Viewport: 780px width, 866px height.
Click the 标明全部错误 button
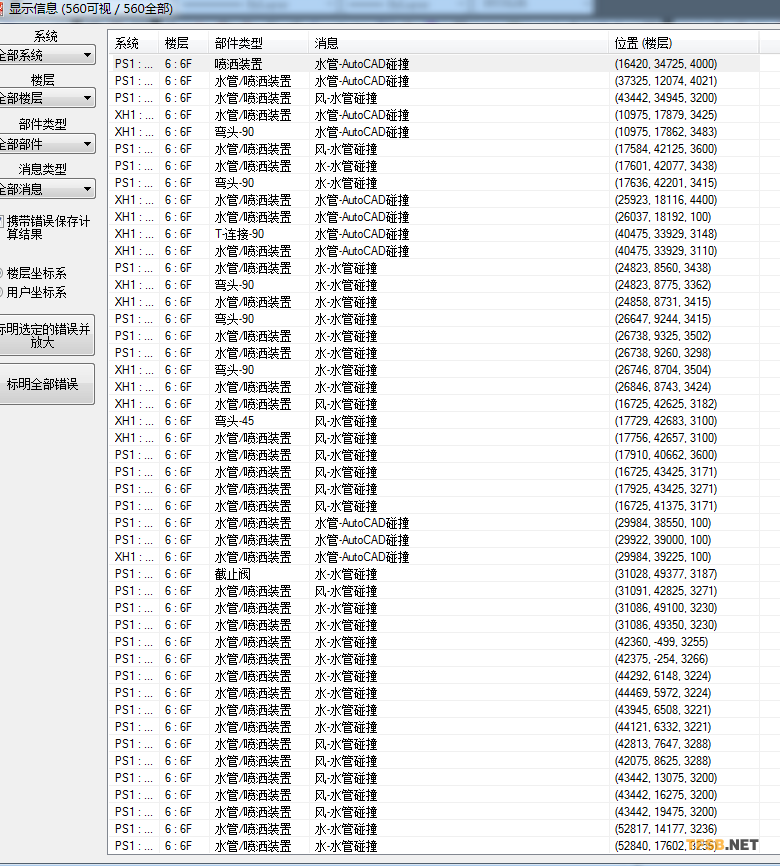46,384
